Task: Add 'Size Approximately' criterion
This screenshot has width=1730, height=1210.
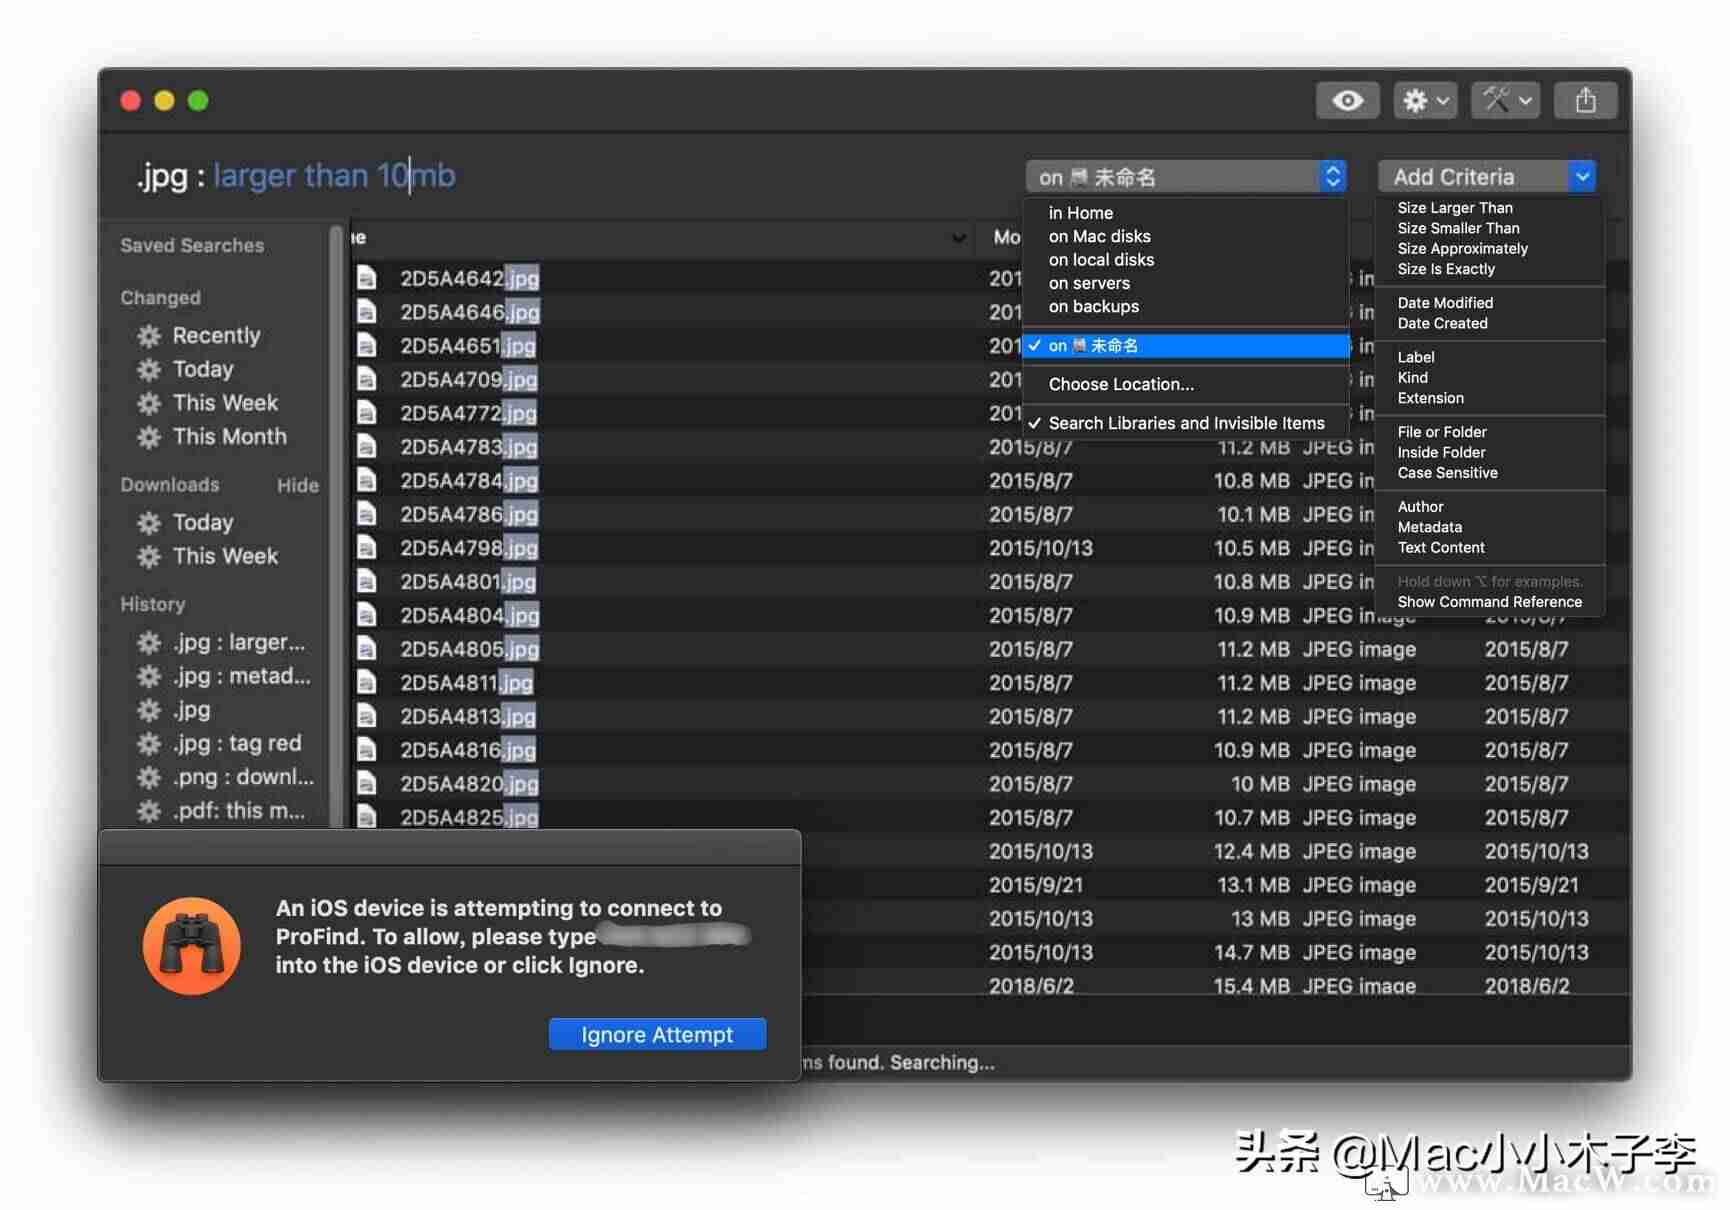Action: tap(1463, 248)
